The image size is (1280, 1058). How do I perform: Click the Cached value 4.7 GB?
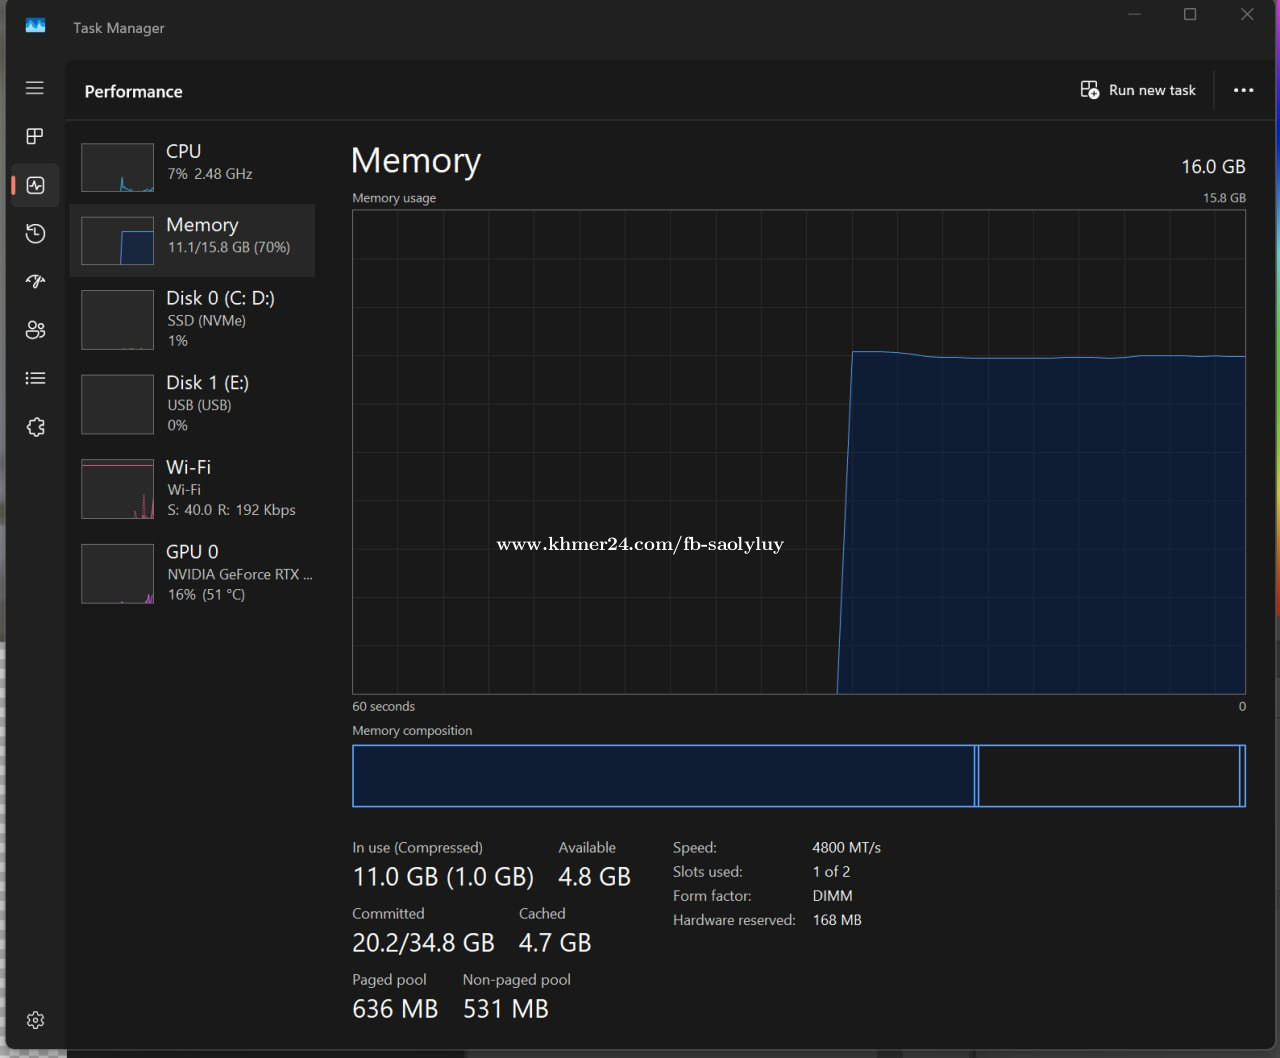click(555, 943)
